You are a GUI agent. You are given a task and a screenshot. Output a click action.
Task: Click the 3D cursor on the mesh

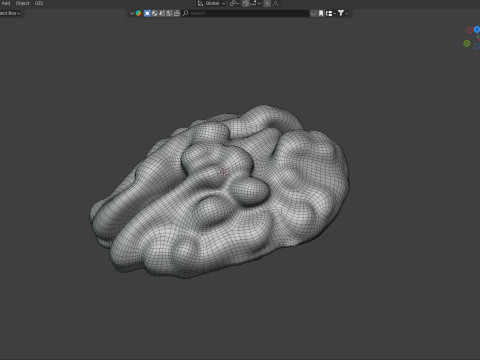click(223, 172)
